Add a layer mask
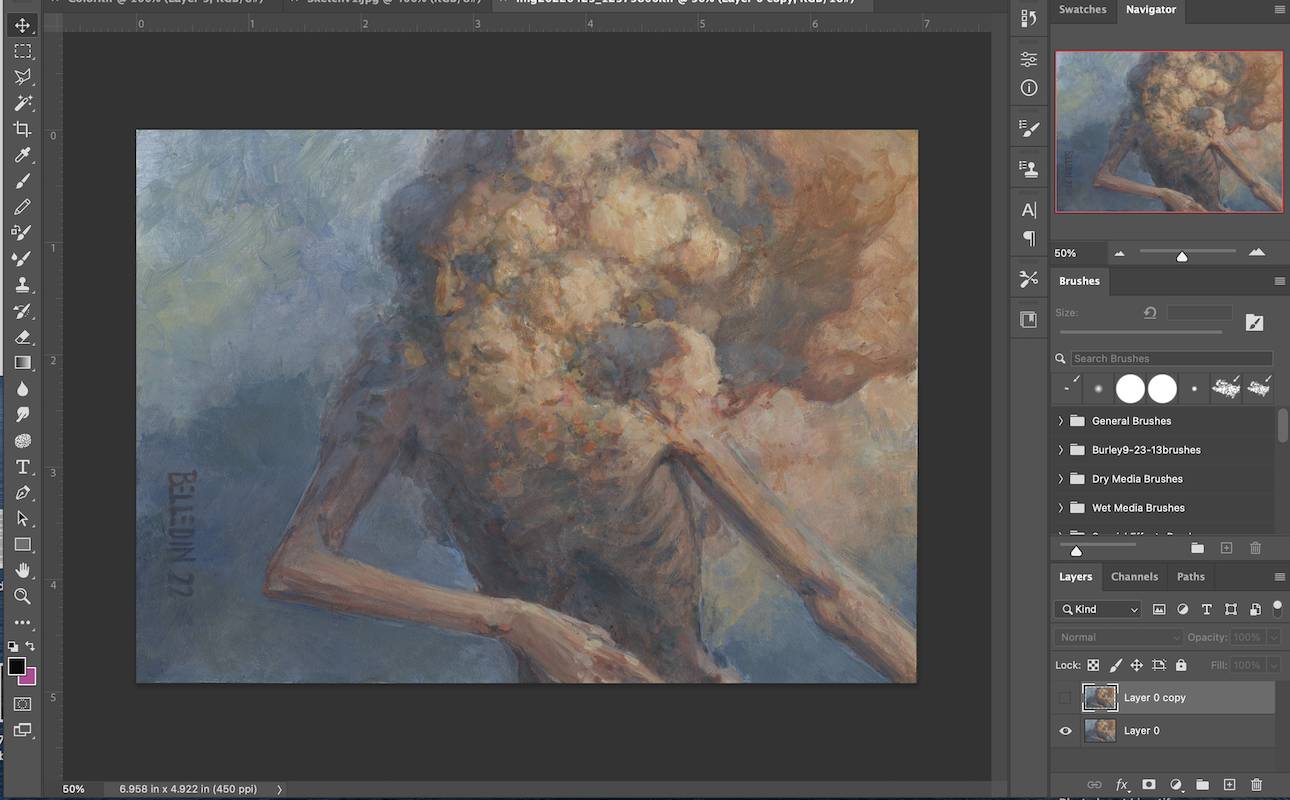 point(1149,785)
